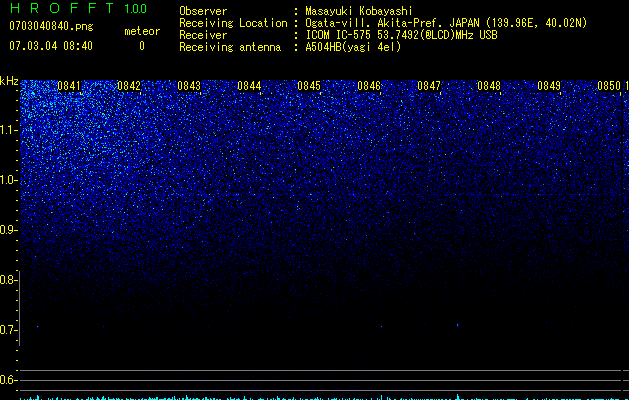Image resolution: width=629 pixels, height=400 pixels.
Task: Click the 0842 time marker
Action: 129,86
